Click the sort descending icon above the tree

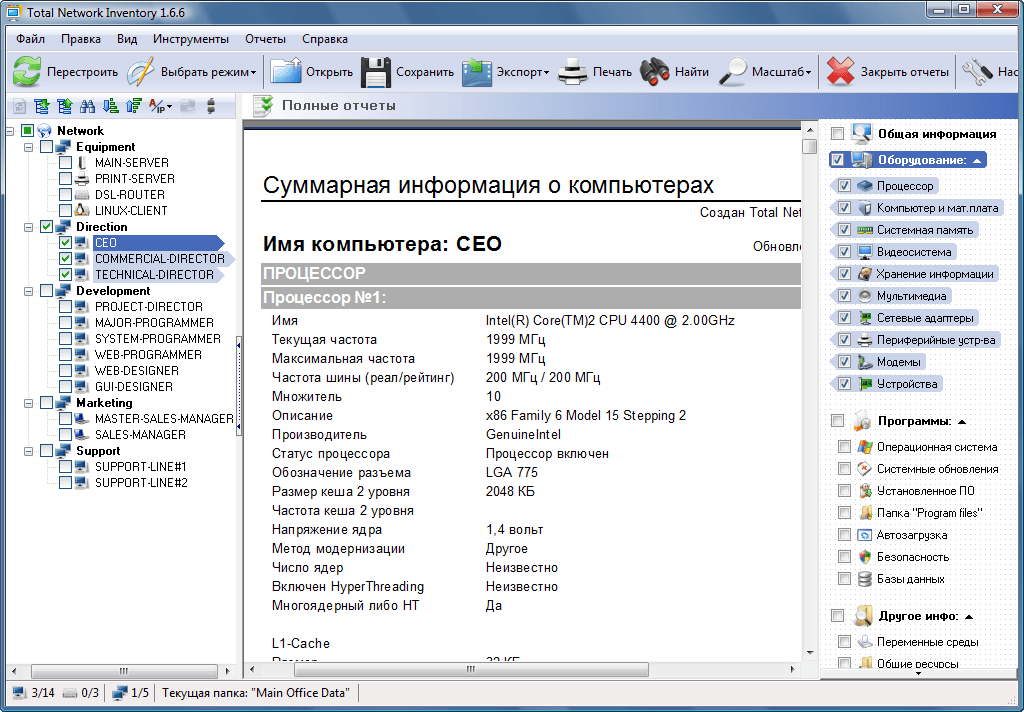point(111,106)
